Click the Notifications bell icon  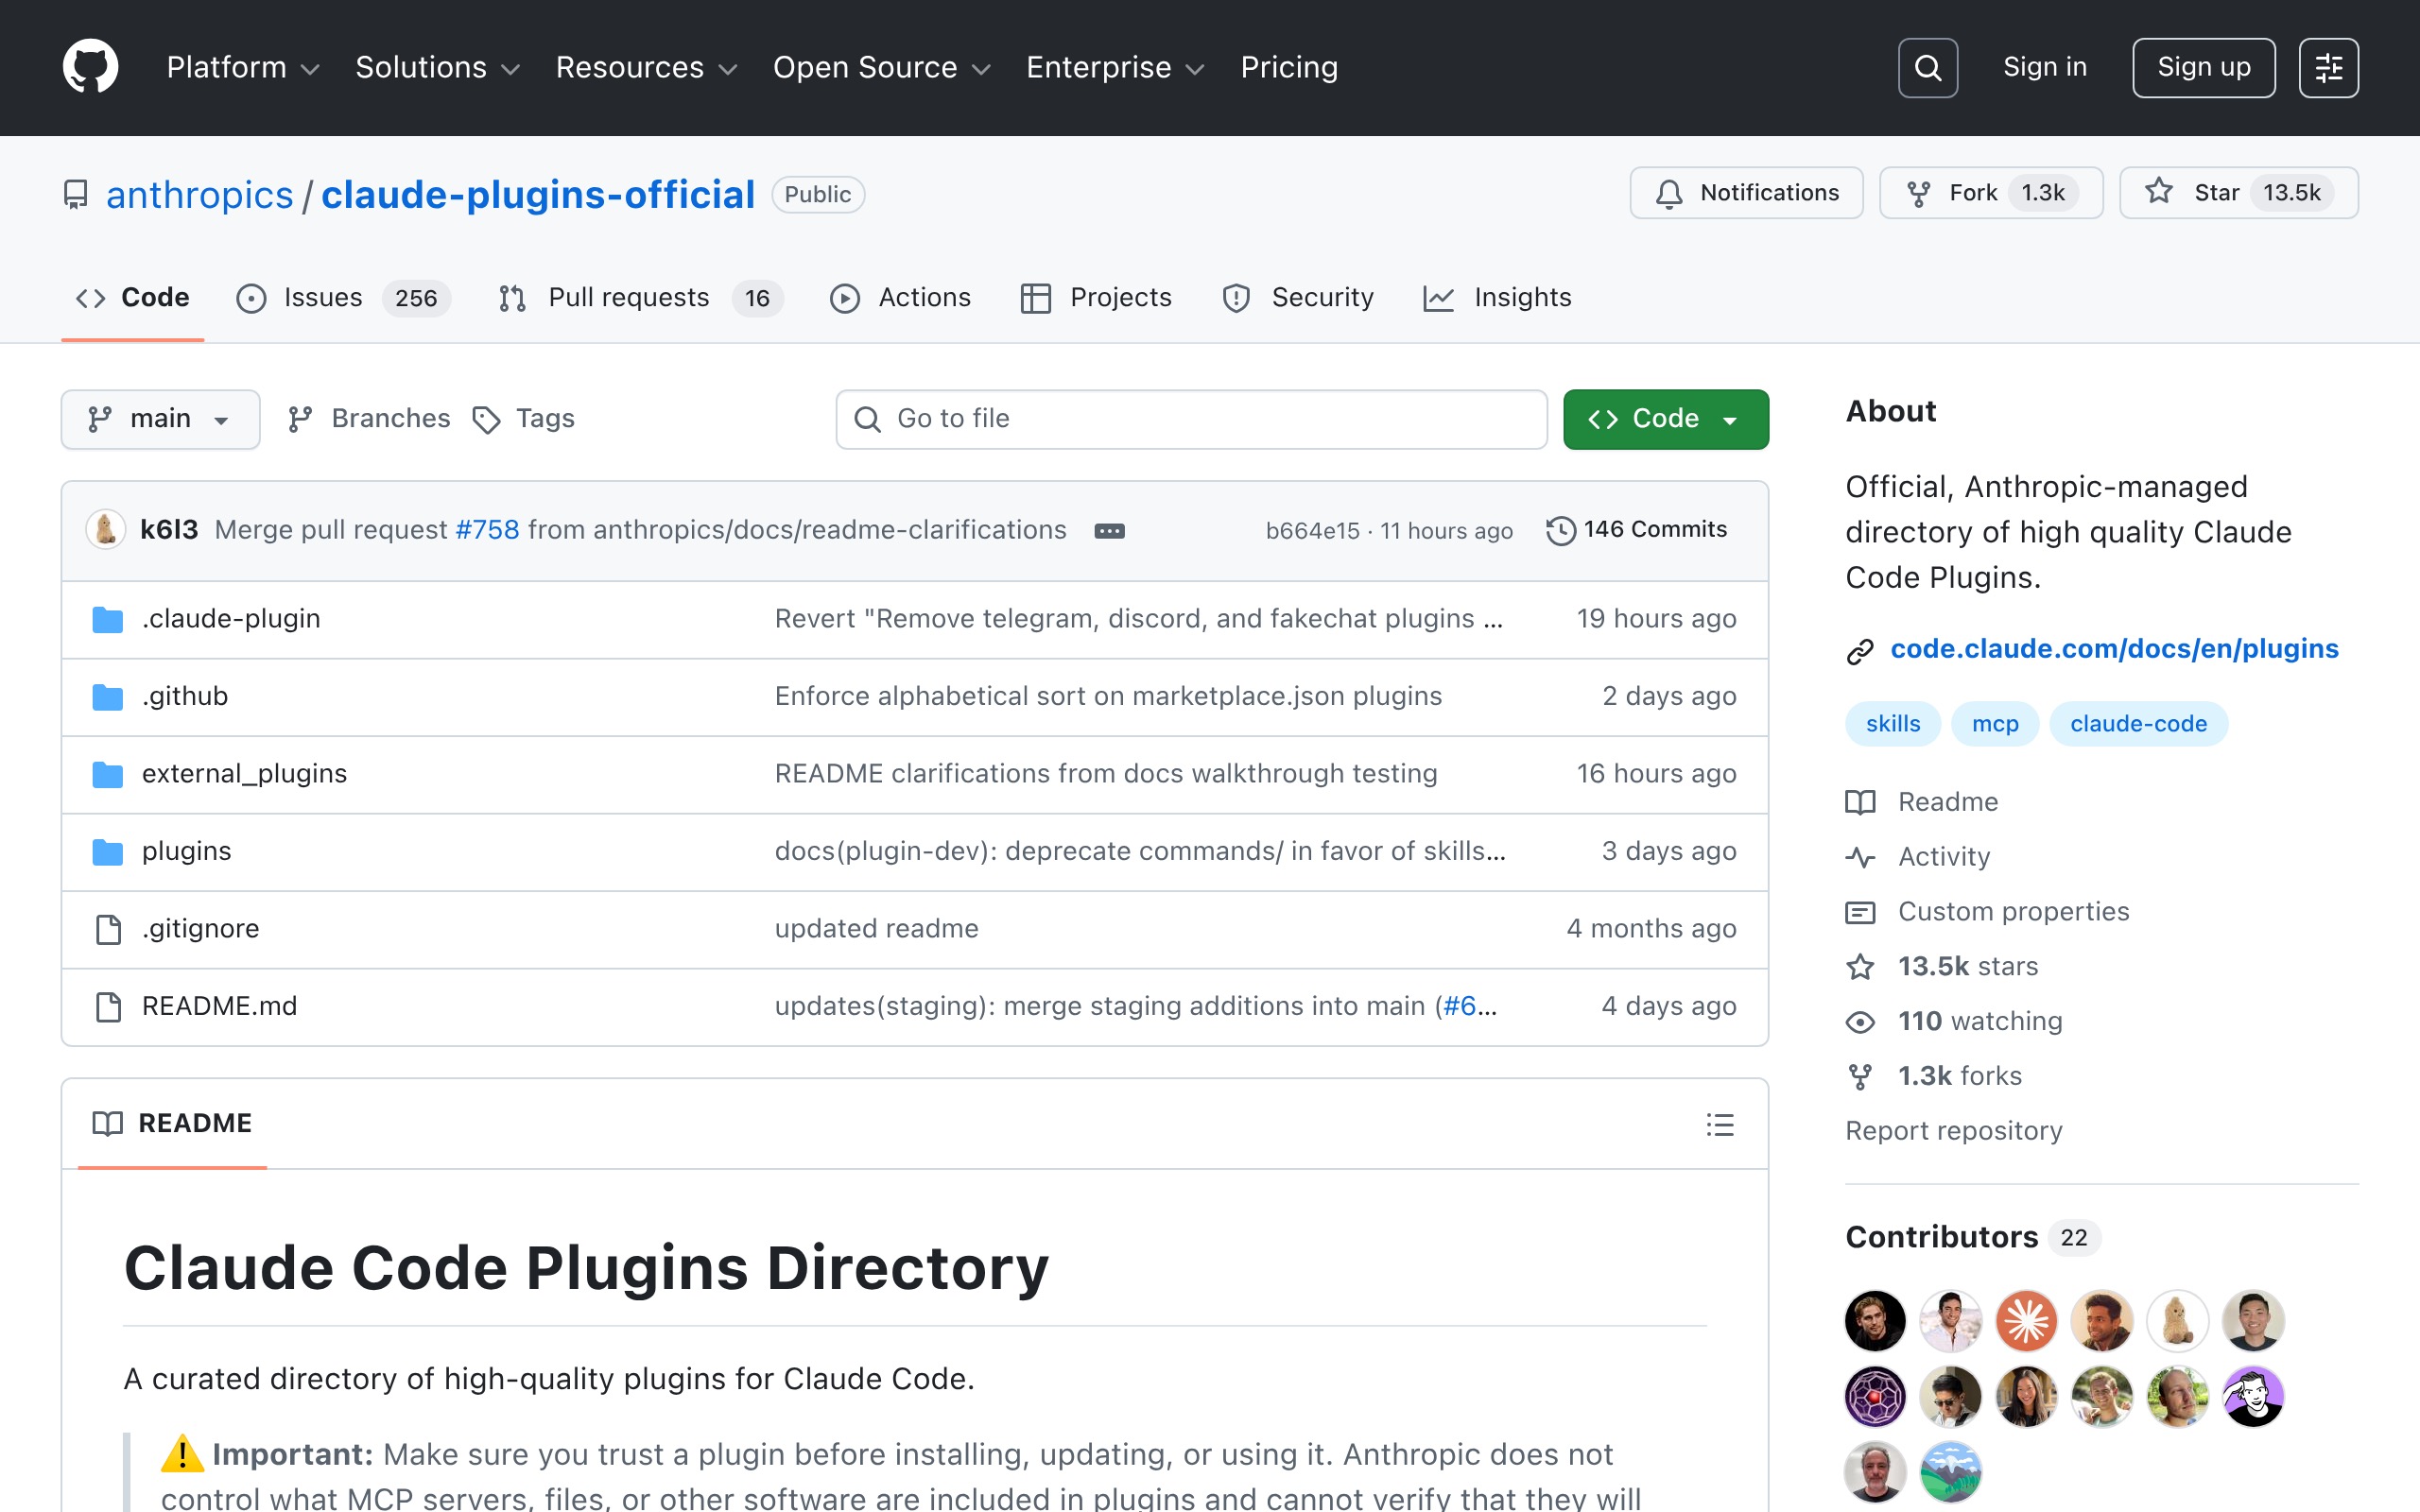[x=1669, y=193]
